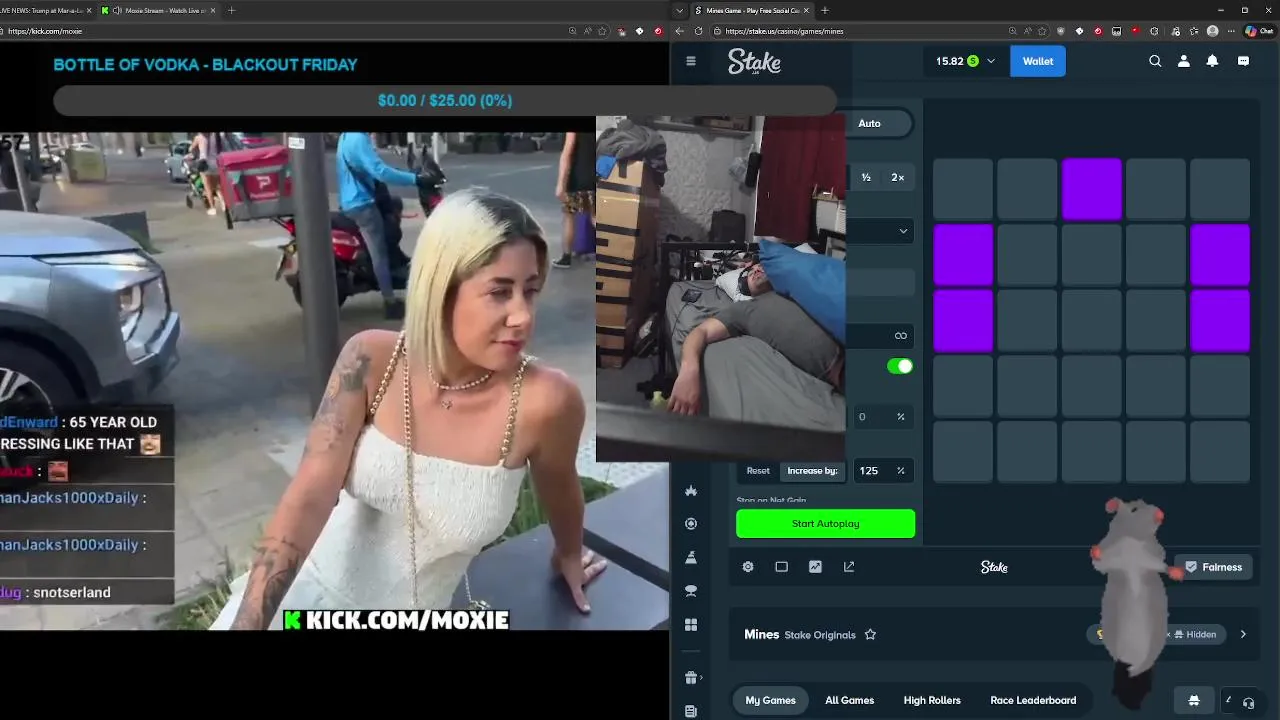Switch to the Moxie Stream browser tab
The image size is (1280, 720).
pos(159,10)
